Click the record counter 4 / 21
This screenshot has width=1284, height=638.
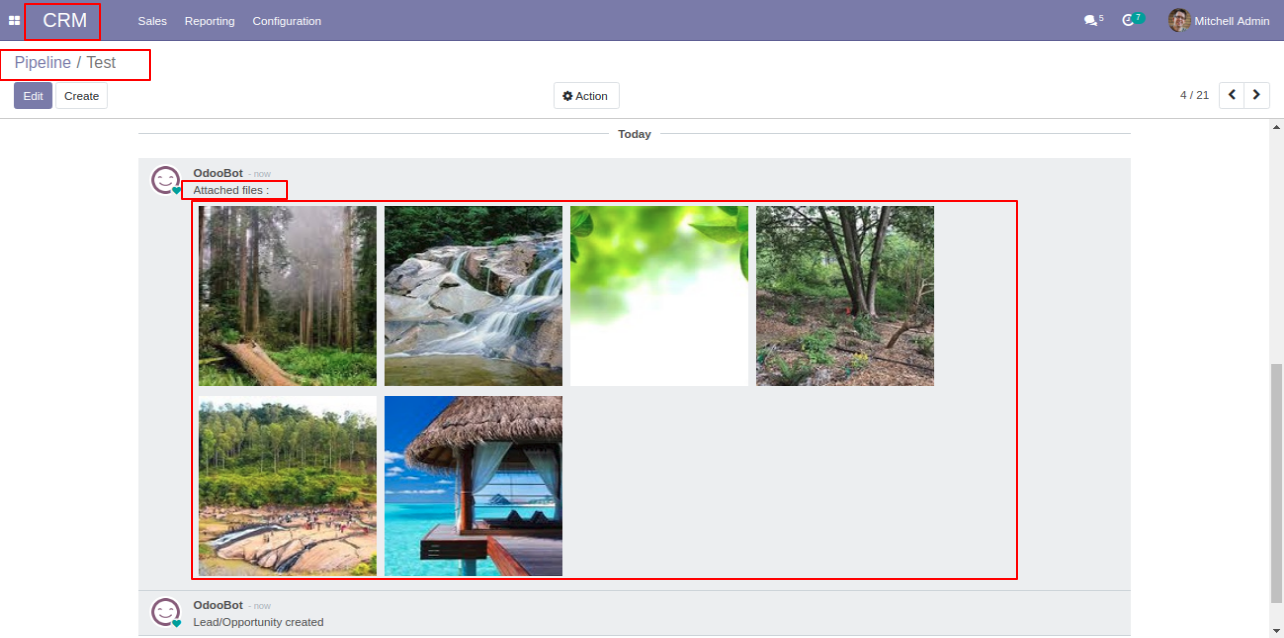tap(1194, 95)
